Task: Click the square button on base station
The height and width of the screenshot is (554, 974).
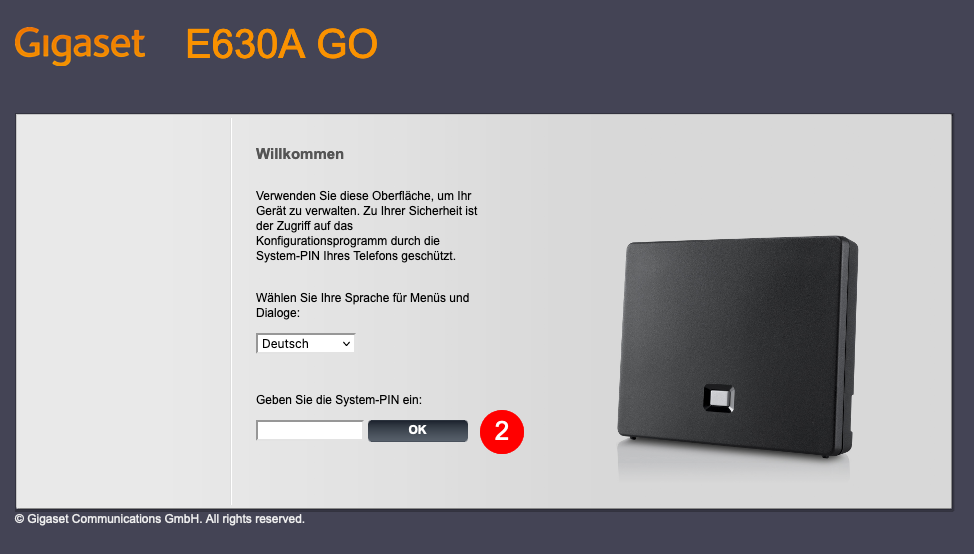Action: (719, 398)
